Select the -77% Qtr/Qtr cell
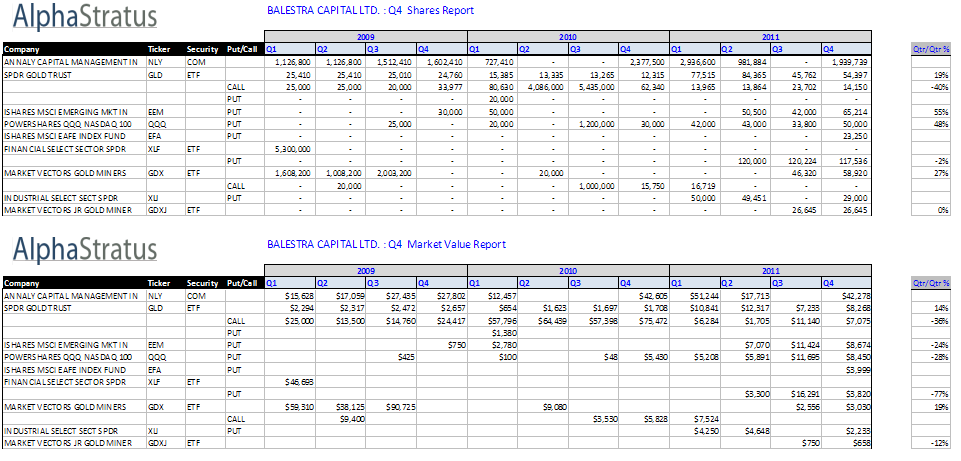Viewport: 961px width, 461px height. coord(931,394)
